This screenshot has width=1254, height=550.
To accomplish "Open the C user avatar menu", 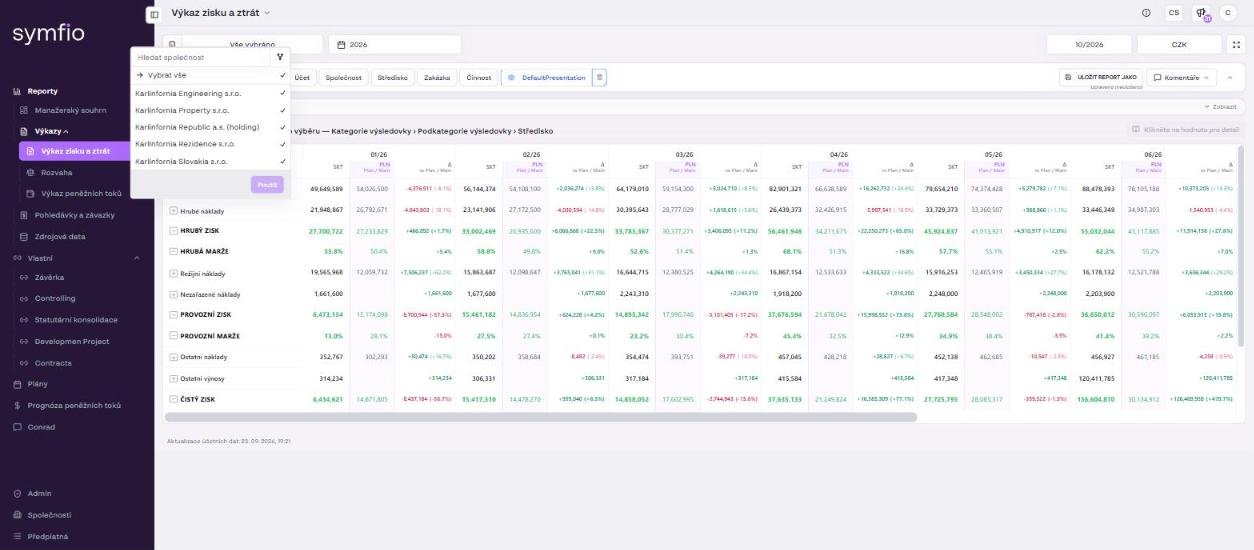I will click(x=1227, y=13).
